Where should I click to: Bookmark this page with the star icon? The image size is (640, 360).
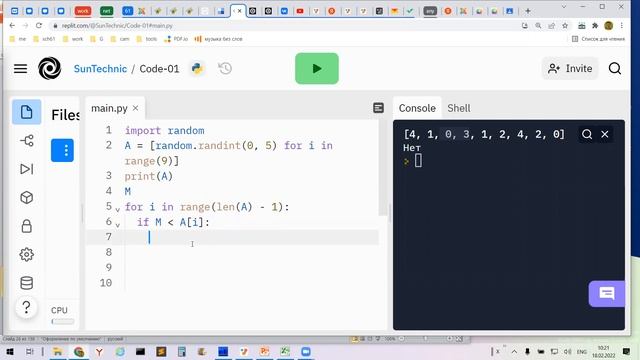565,26
